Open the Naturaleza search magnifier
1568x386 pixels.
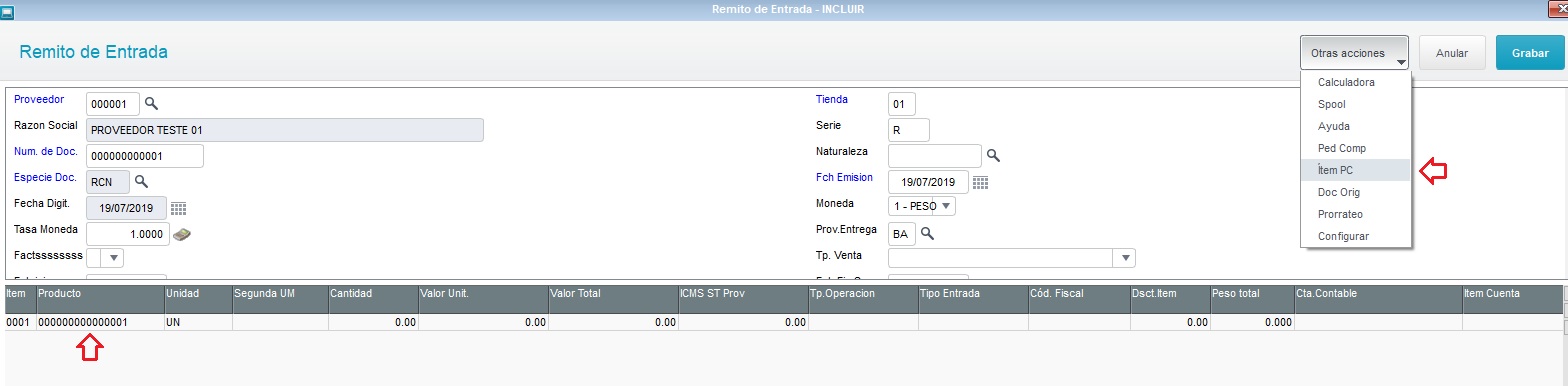993,155
